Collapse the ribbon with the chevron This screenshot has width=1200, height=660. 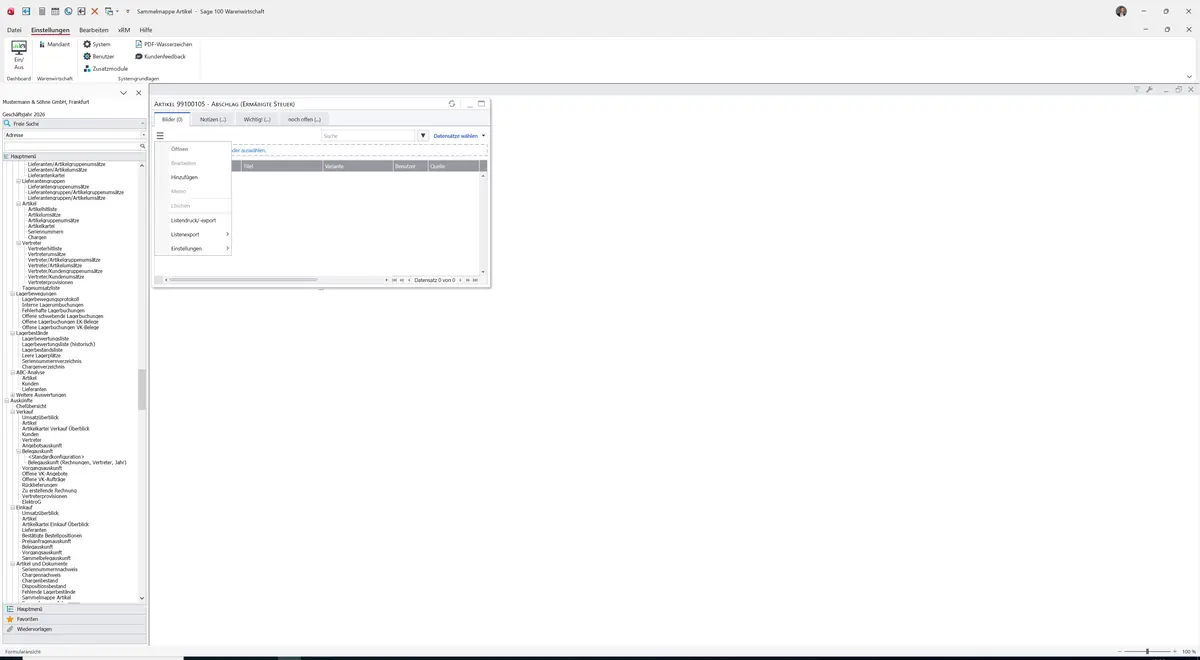1189,76
